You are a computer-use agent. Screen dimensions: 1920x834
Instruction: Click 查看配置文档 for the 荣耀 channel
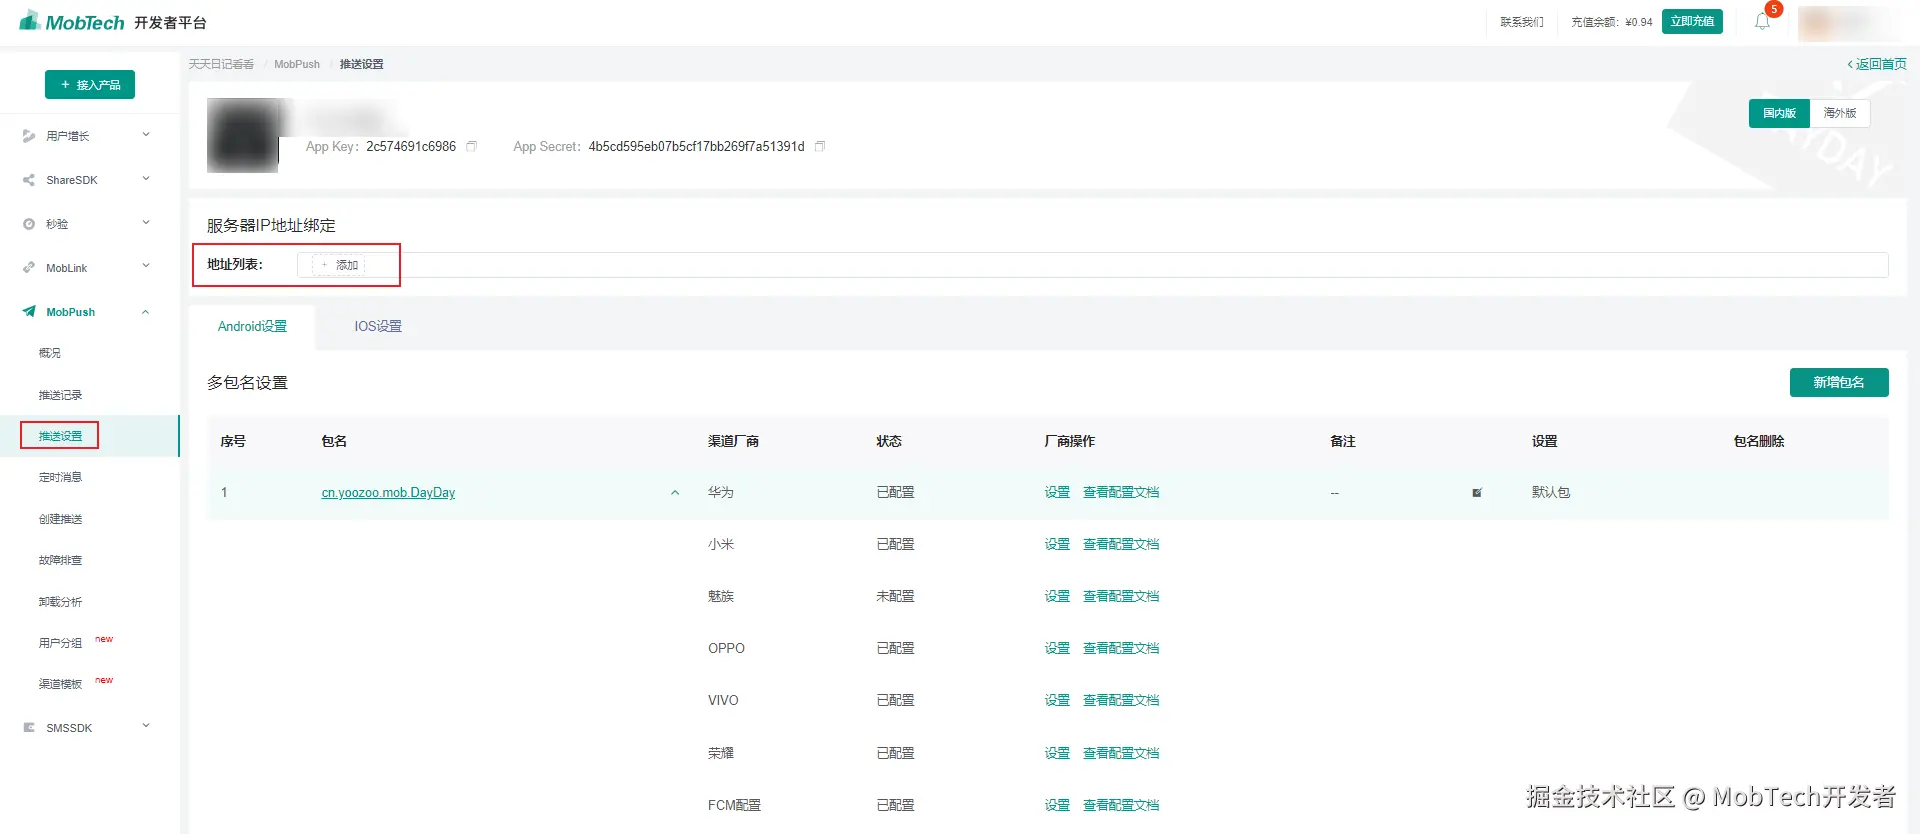point(1121,753)
